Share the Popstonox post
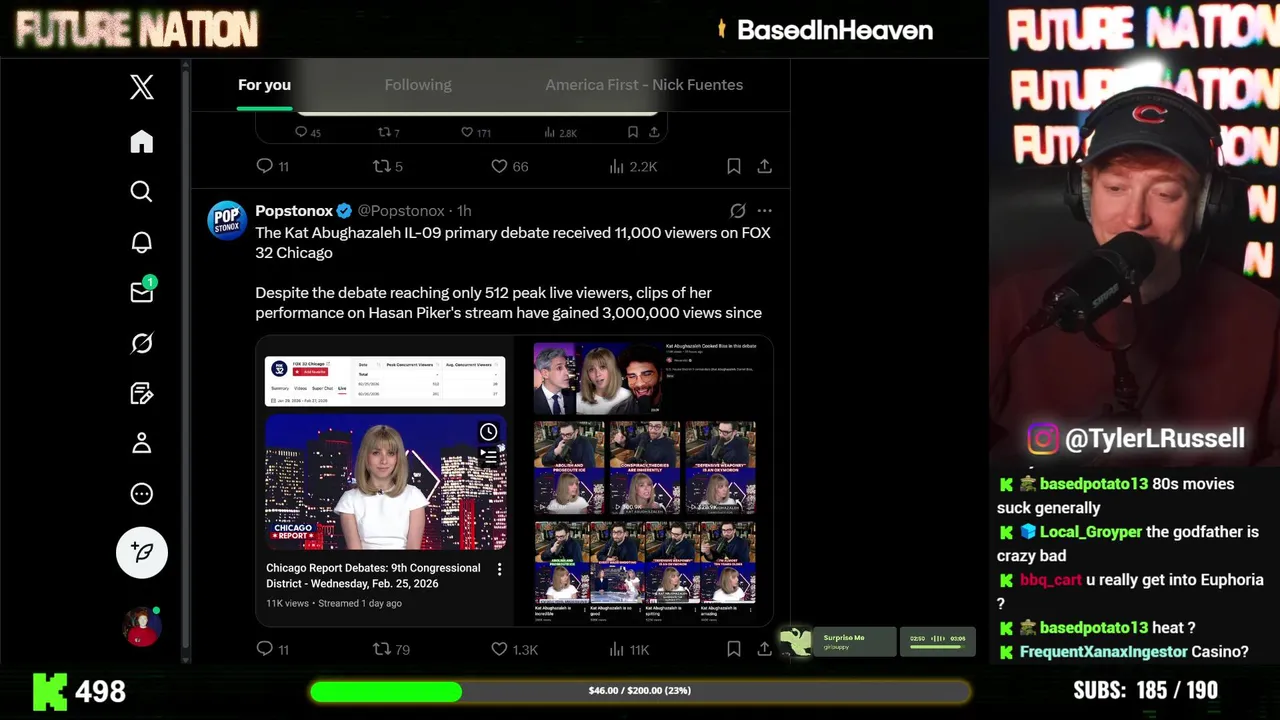Screen dimensions: 1280x720 click(x=764, y=649)
